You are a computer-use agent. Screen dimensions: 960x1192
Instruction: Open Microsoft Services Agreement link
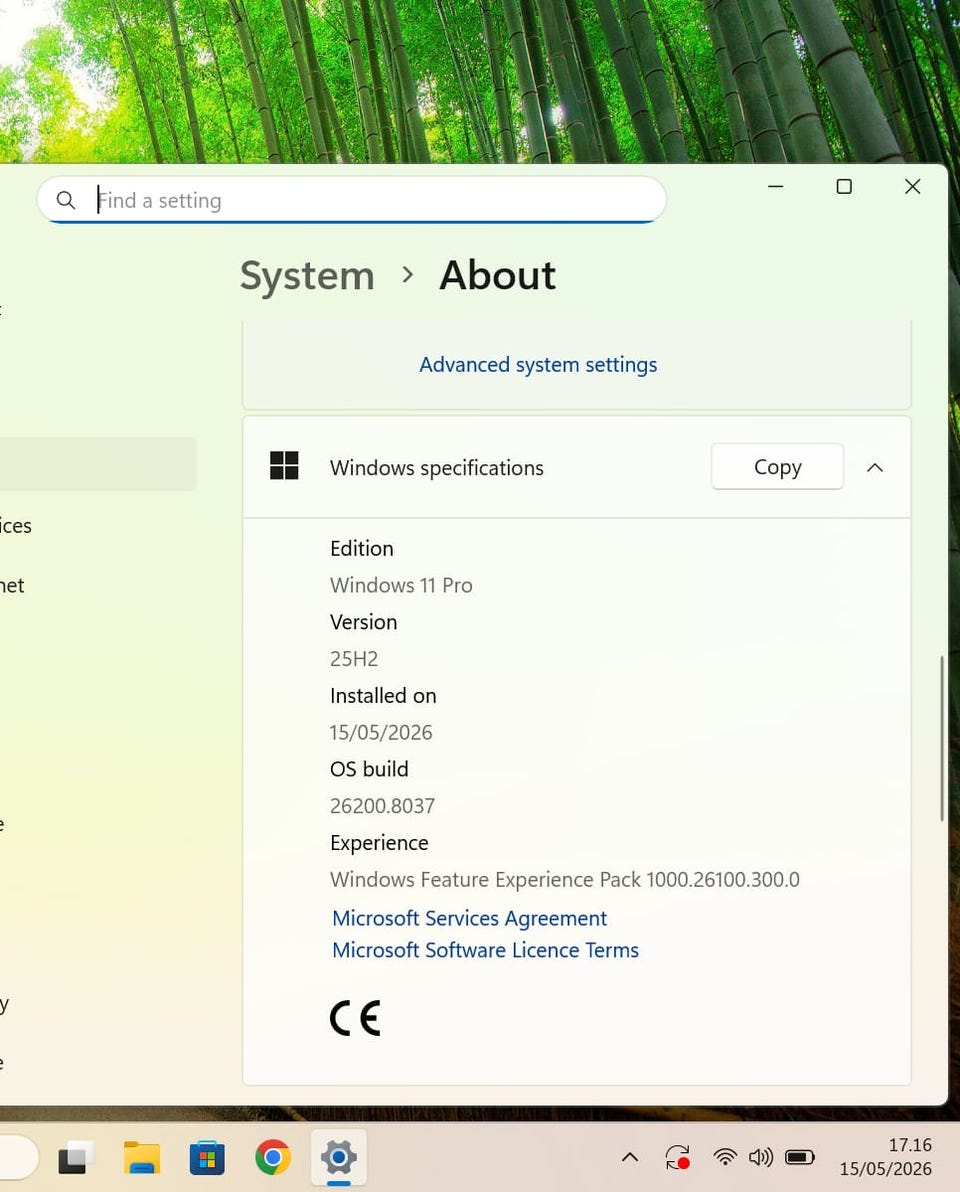(x=470, y=918)
